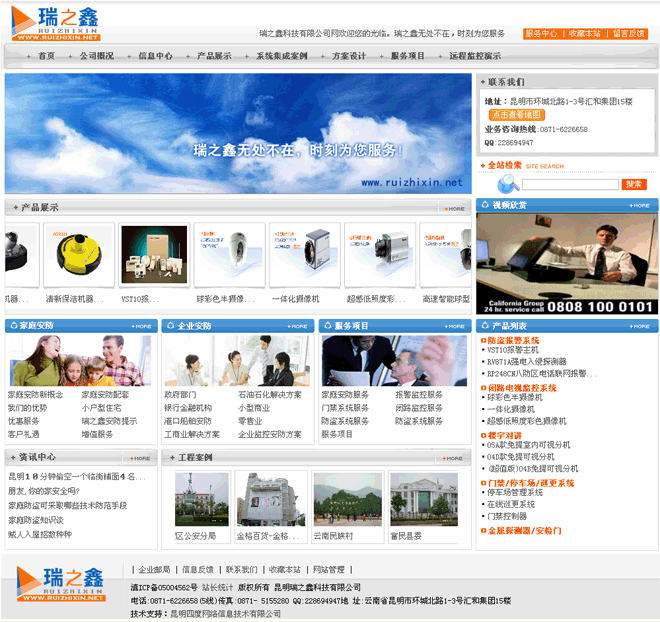Click MORE in the 家庭安防 header

[x=141, y=327]
